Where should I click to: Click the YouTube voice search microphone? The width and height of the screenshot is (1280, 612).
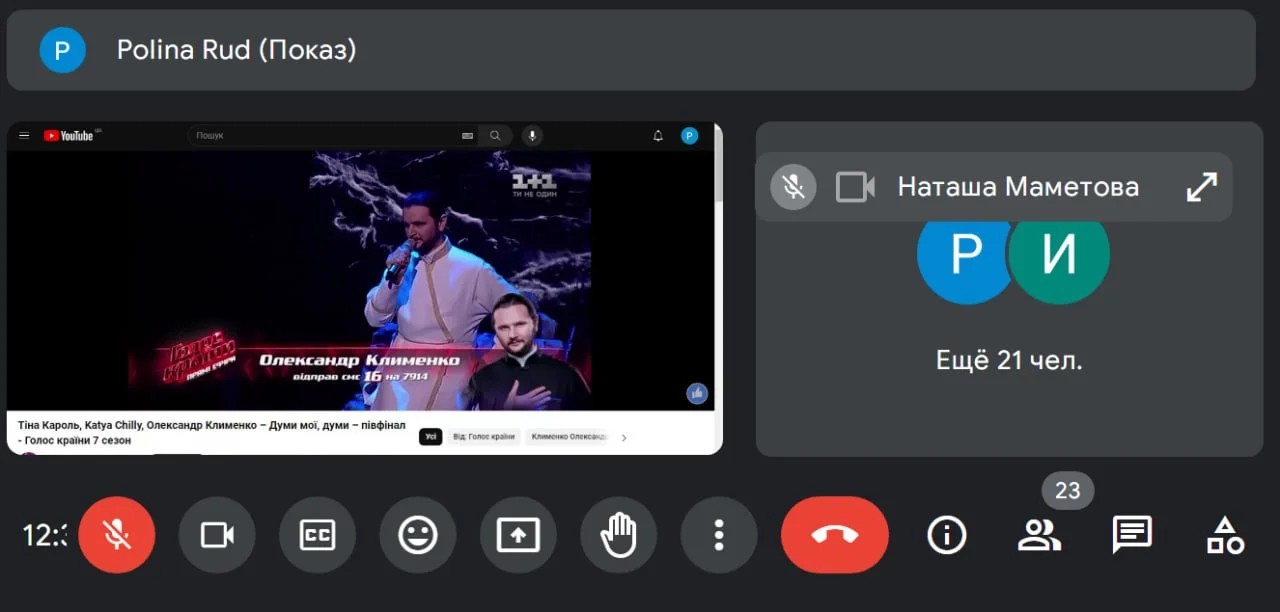point(533,135)
